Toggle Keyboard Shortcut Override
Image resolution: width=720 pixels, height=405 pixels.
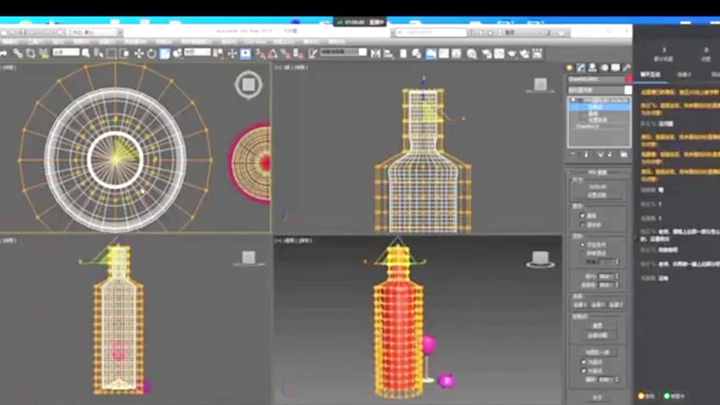click(x=246, y=54)
